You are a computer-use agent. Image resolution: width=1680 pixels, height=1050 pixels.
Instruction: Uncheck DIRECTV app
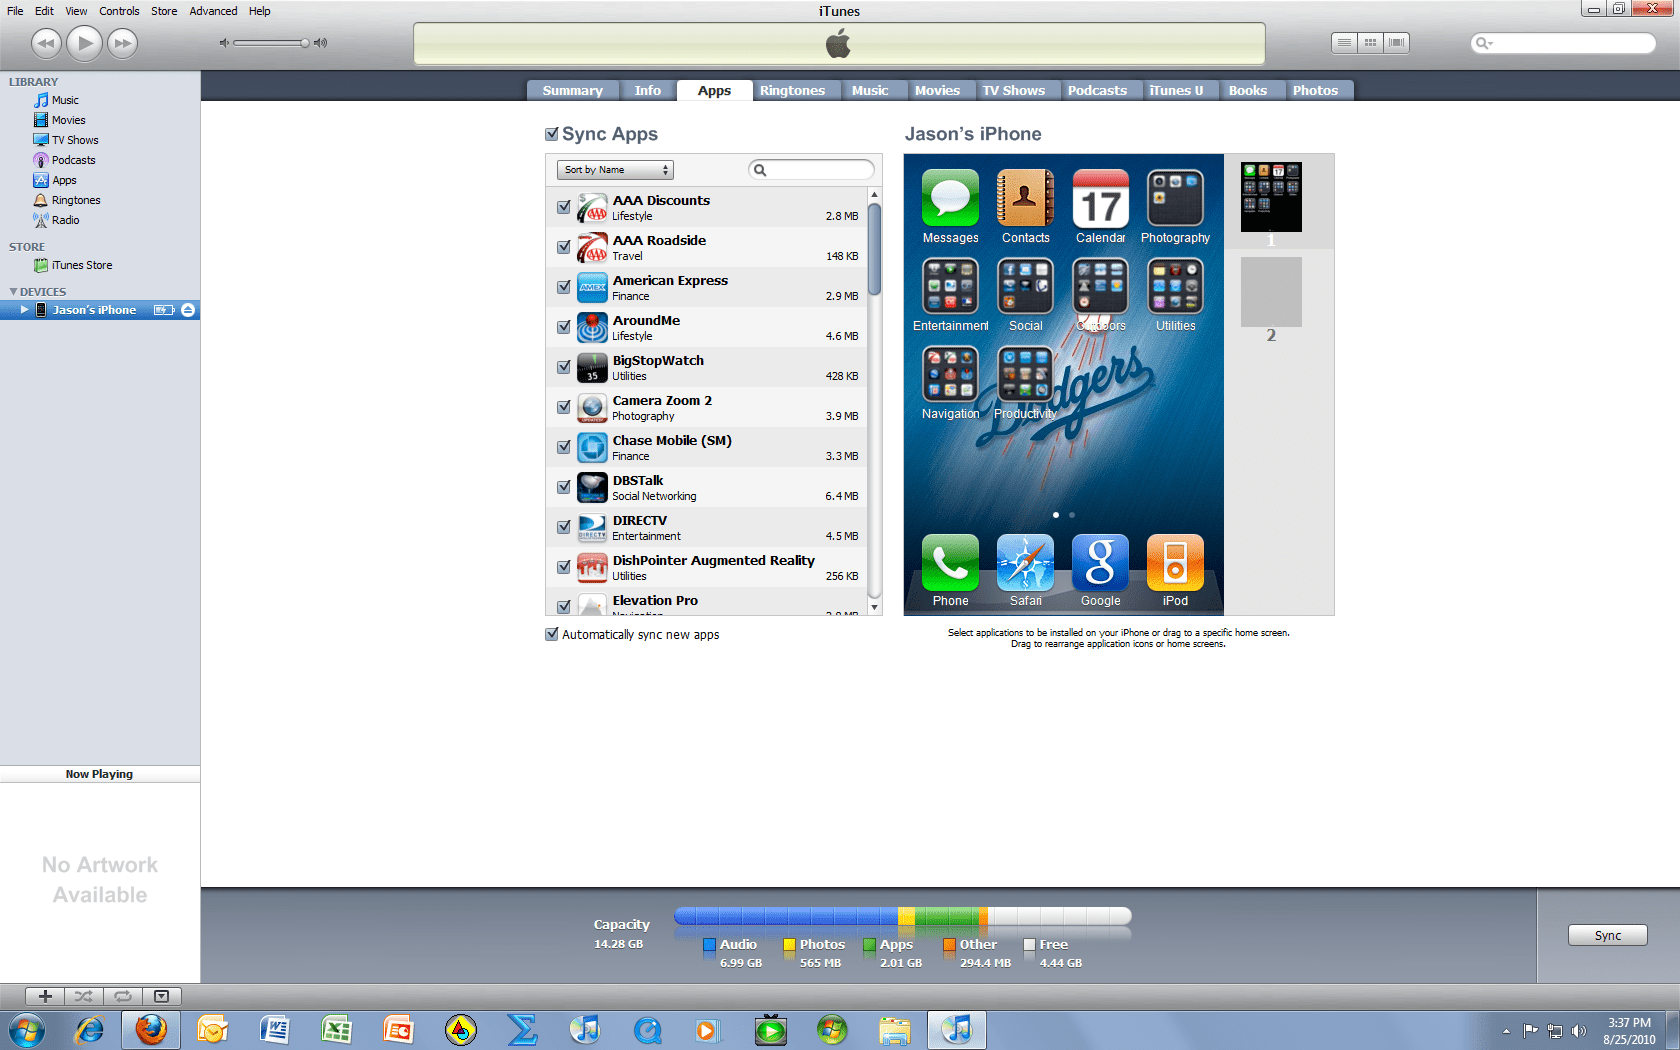(x=564, y=527)
